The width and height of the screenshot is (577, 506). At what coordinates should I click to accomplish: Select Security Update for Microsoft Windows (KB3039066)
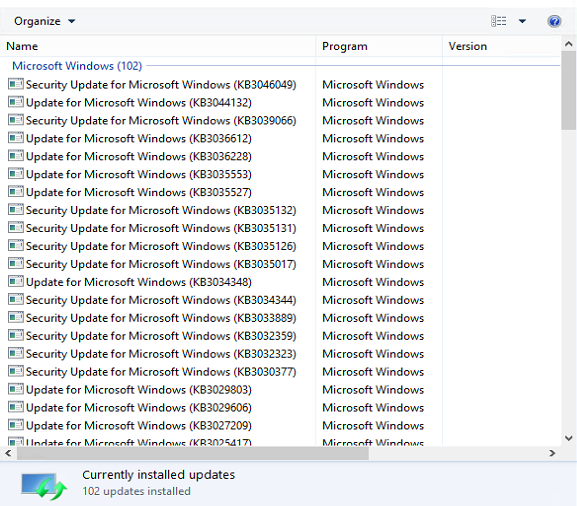[x=161, y=121]
